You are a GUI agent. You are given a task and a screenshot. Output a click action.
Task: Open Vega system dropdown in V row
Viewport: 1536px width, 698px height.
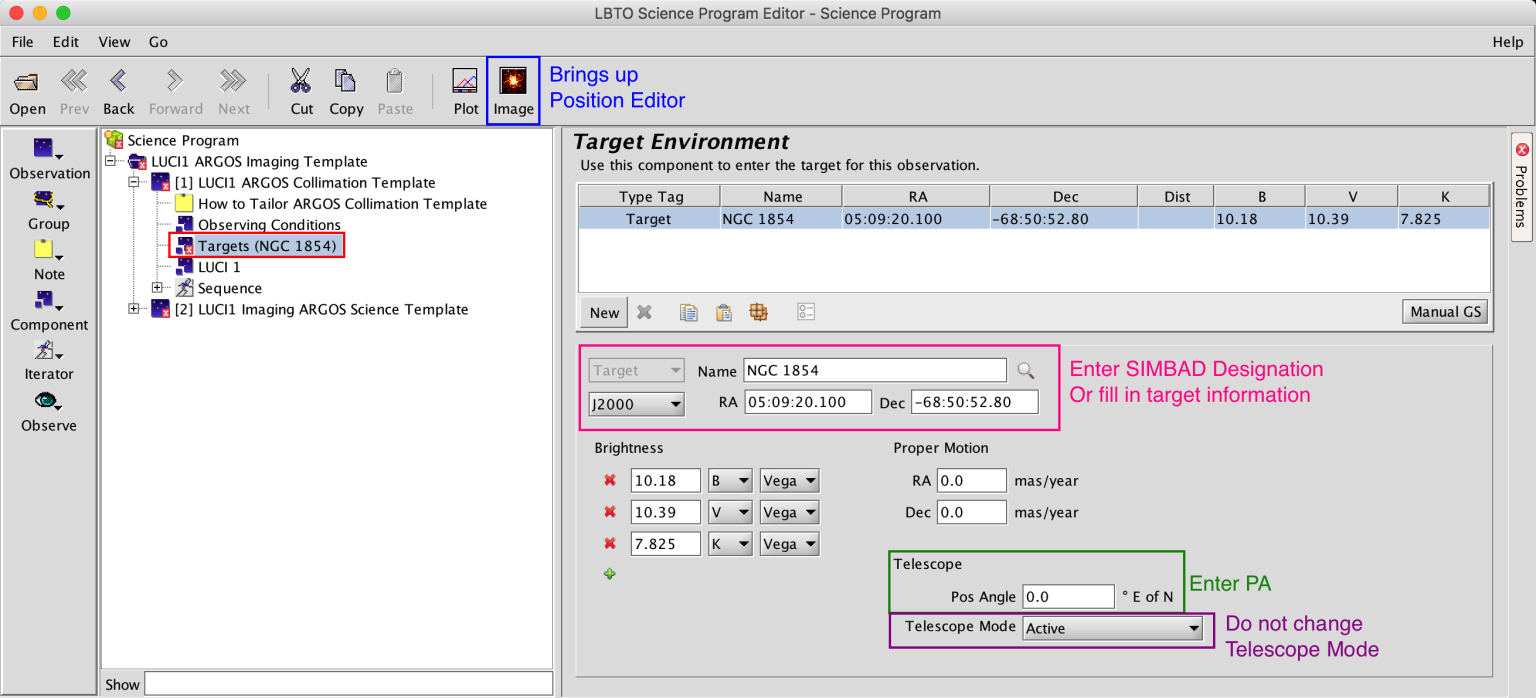[x=790, y=513]
